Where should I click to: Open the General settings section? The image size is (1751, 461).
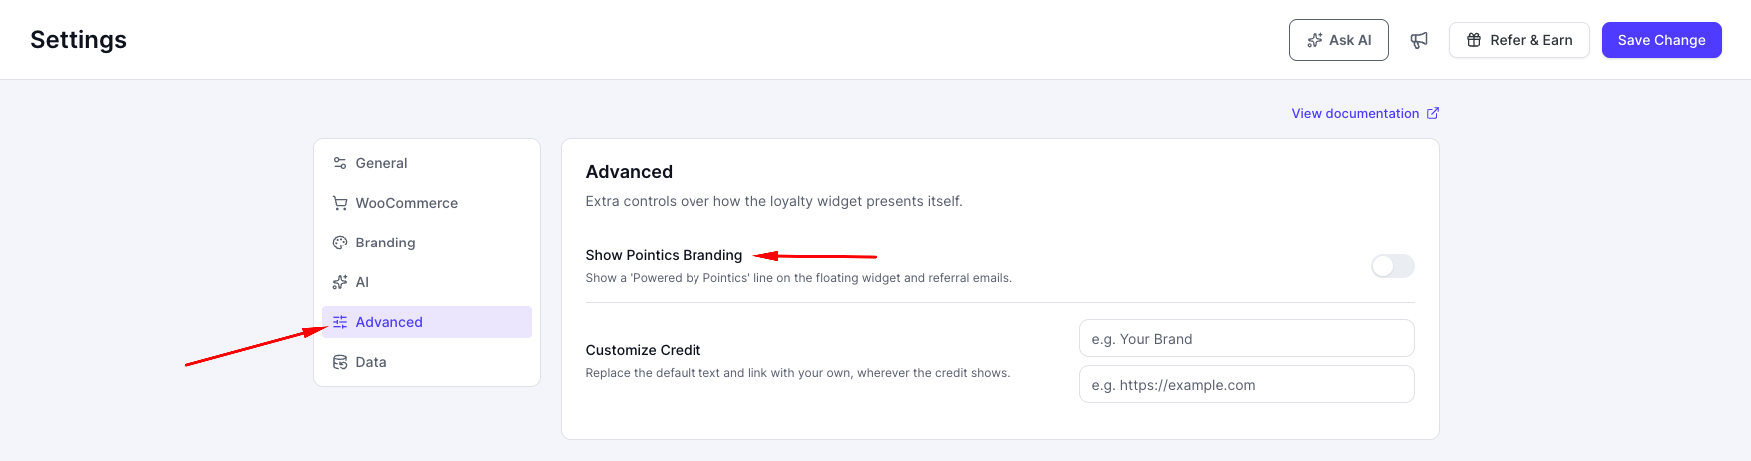tap(427, 163)
